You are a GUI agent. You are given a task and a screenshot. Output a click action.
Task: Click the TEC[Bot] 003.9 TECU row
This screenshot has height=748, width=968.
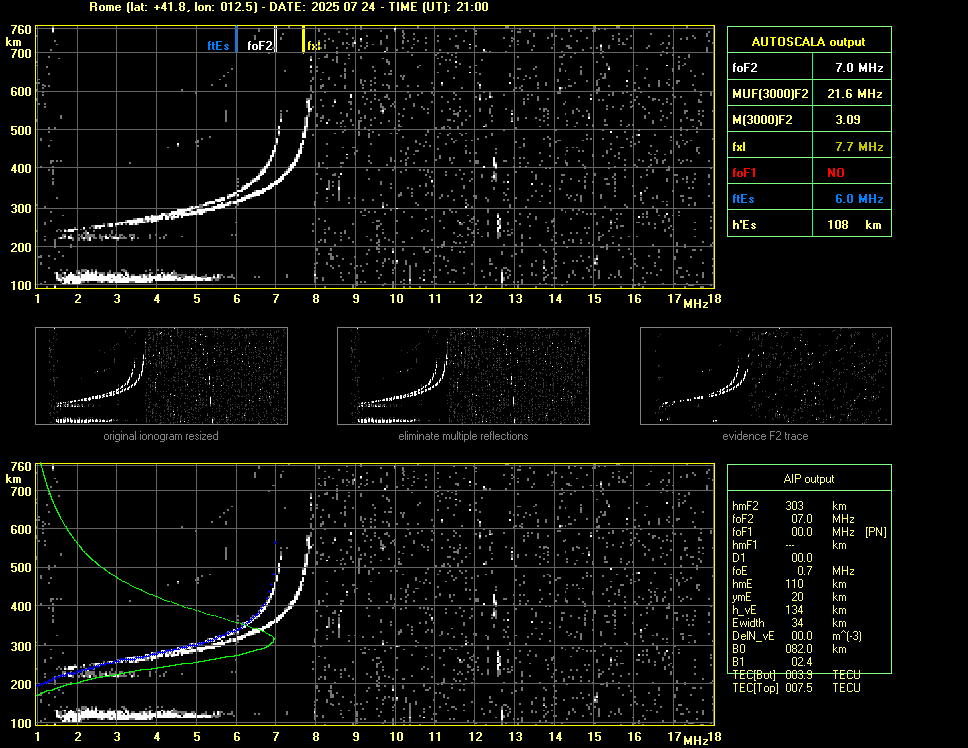click(796, 675)
